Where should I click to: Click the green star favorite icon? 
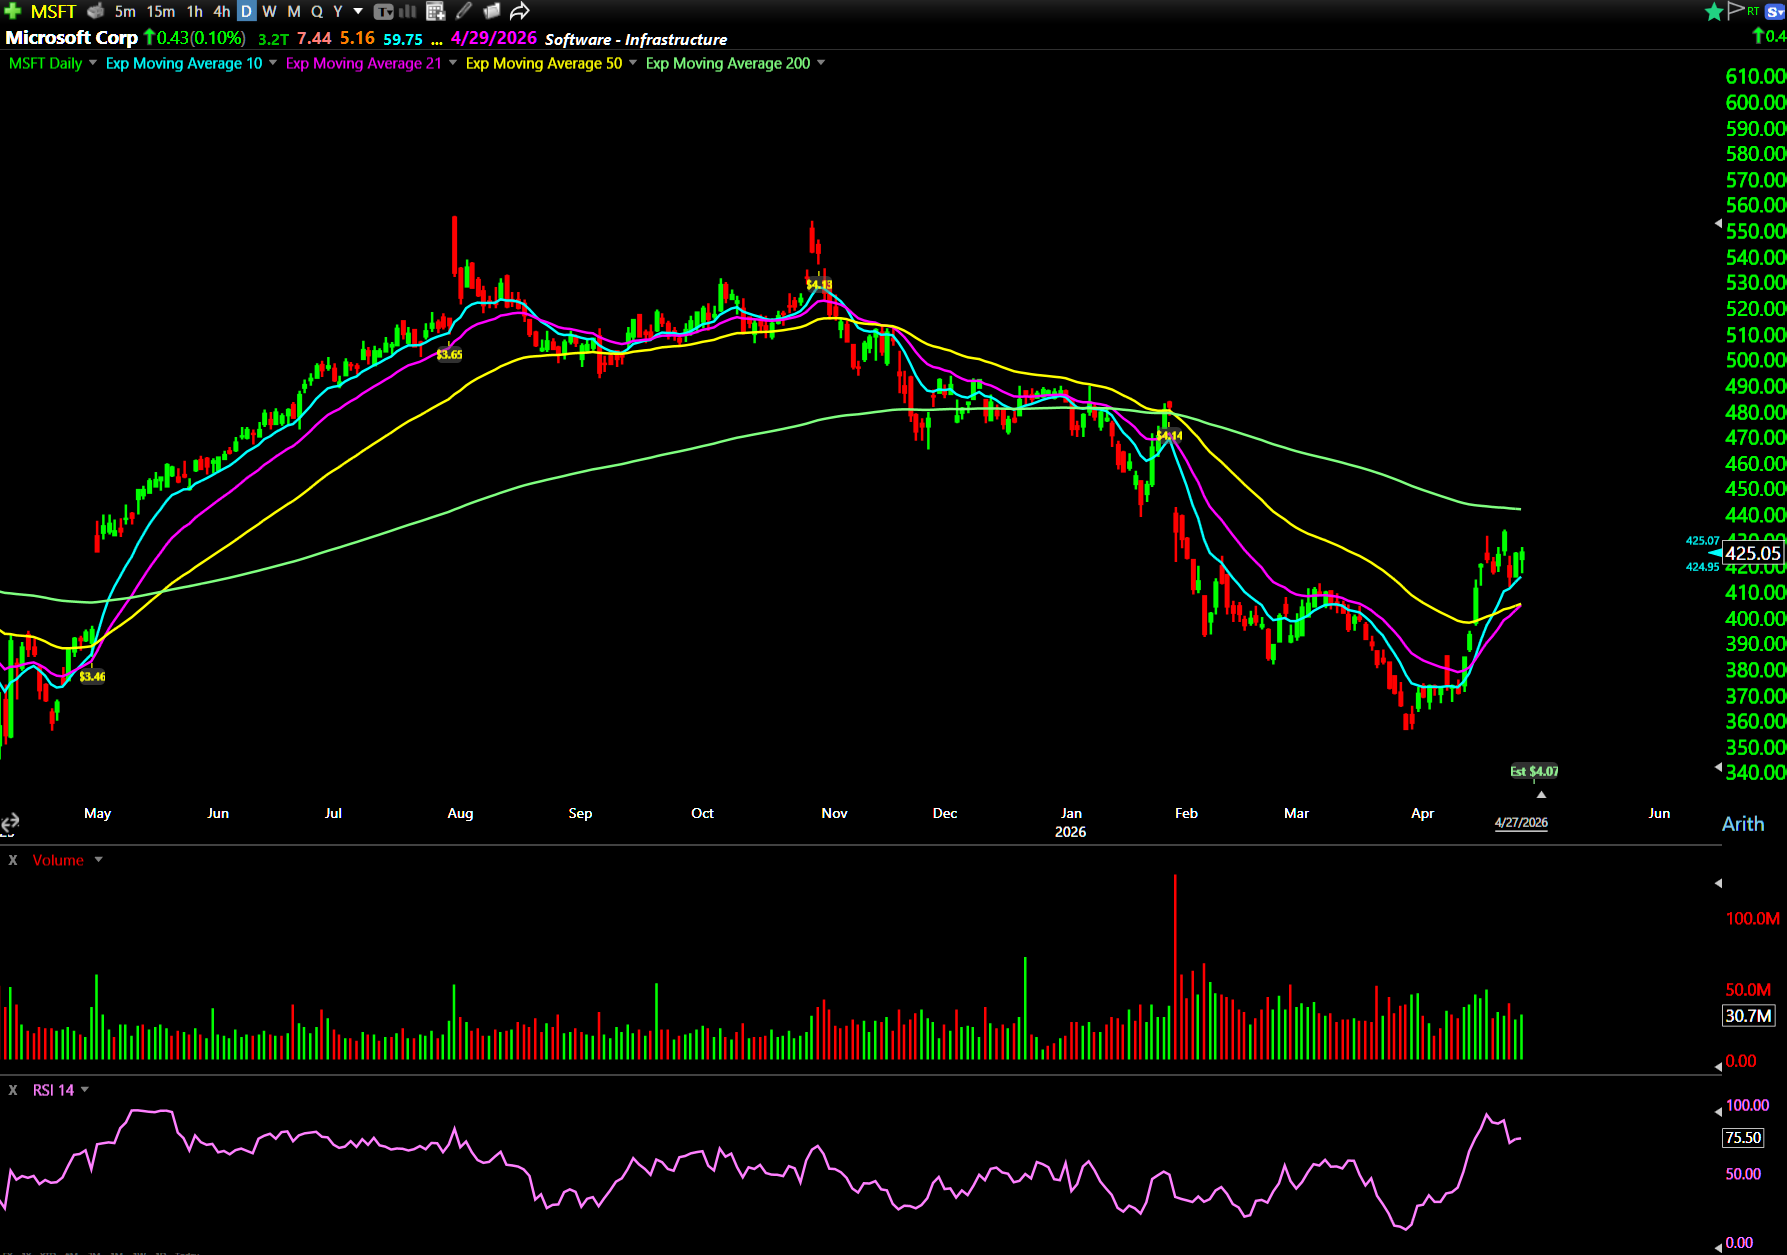pyautogui.click(x=1713, y=11)
